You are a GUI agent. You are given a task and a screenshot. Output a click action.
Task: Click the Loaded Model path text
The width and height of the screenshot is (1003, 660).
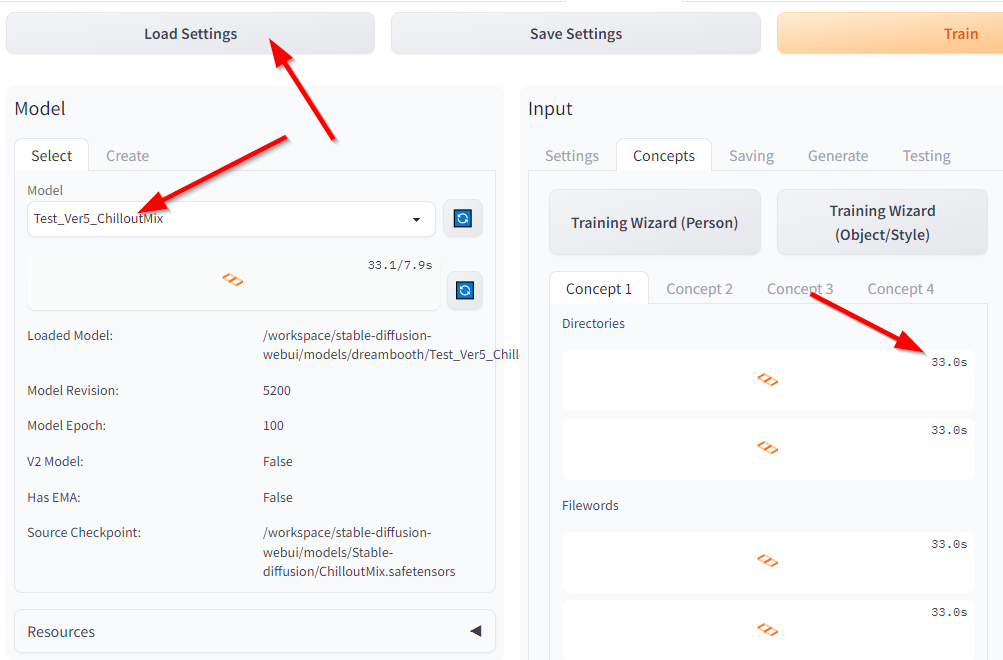tap(391, 345)
